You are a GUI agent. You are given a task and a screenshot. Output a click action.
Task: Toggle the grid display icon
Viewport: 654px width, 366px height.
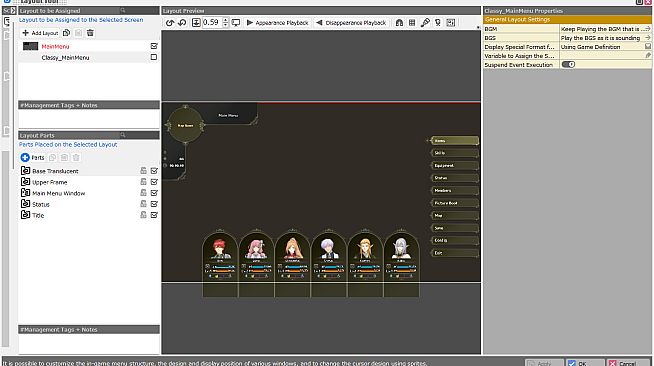[412, 23]
